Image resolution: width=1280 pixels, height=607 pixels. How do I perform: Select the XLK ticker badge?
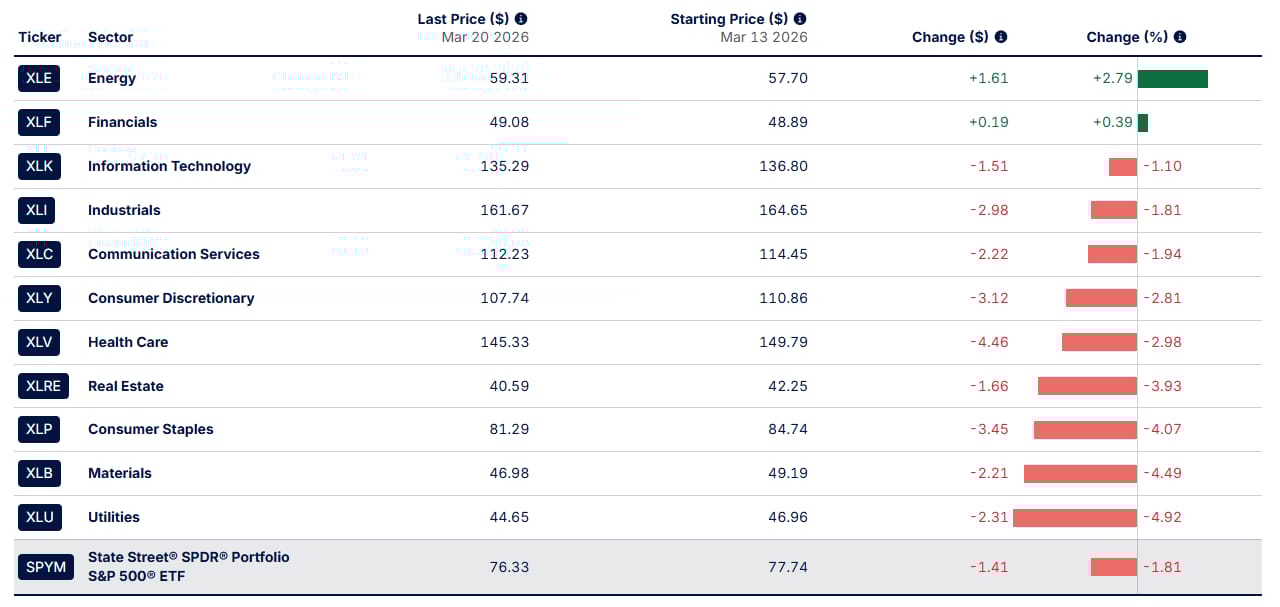click(x=39, y=166)
